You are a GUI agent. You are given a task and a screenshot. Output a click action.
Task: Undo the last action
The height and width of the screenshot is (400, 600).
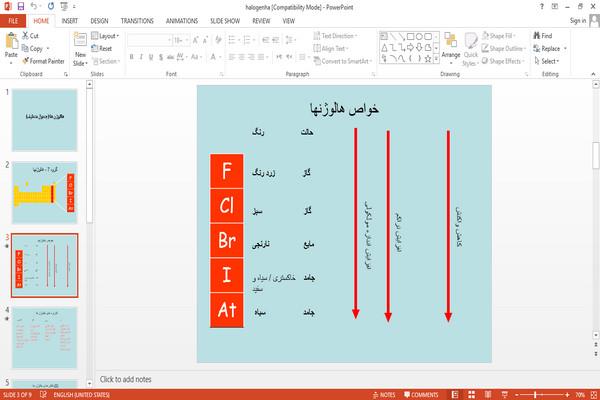click(34, 6)
